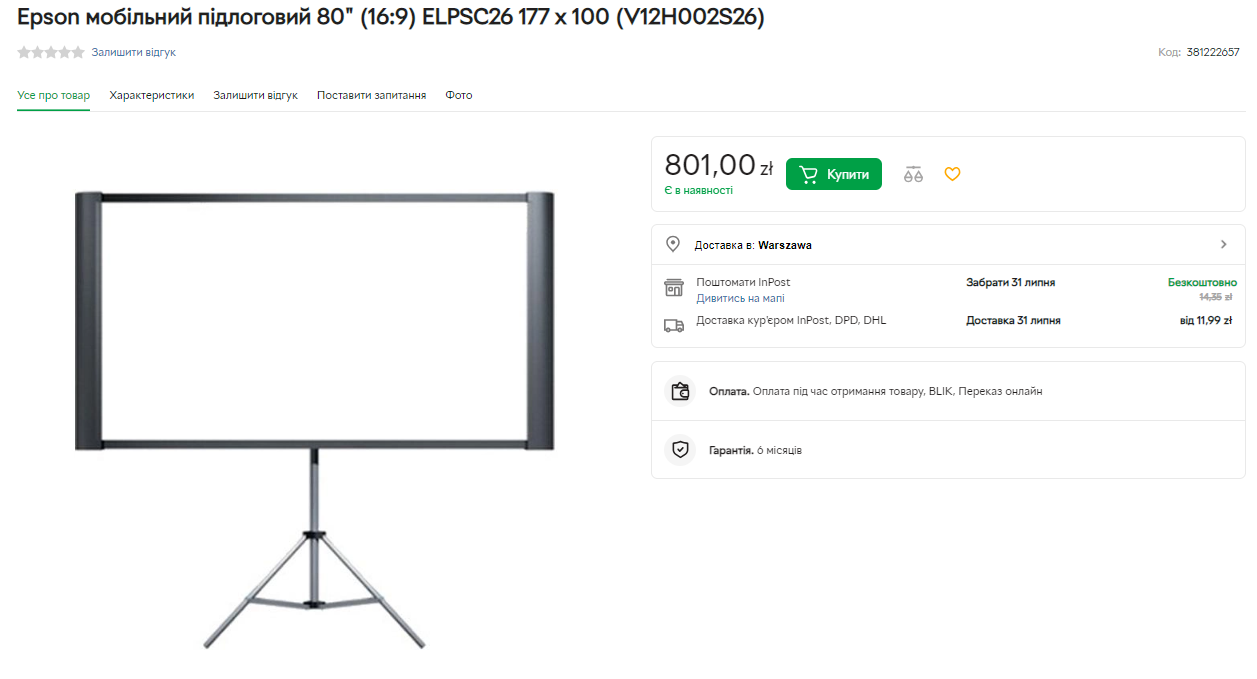Open the Фото tab
1257x679 pixels.
[x=459, y=95]
